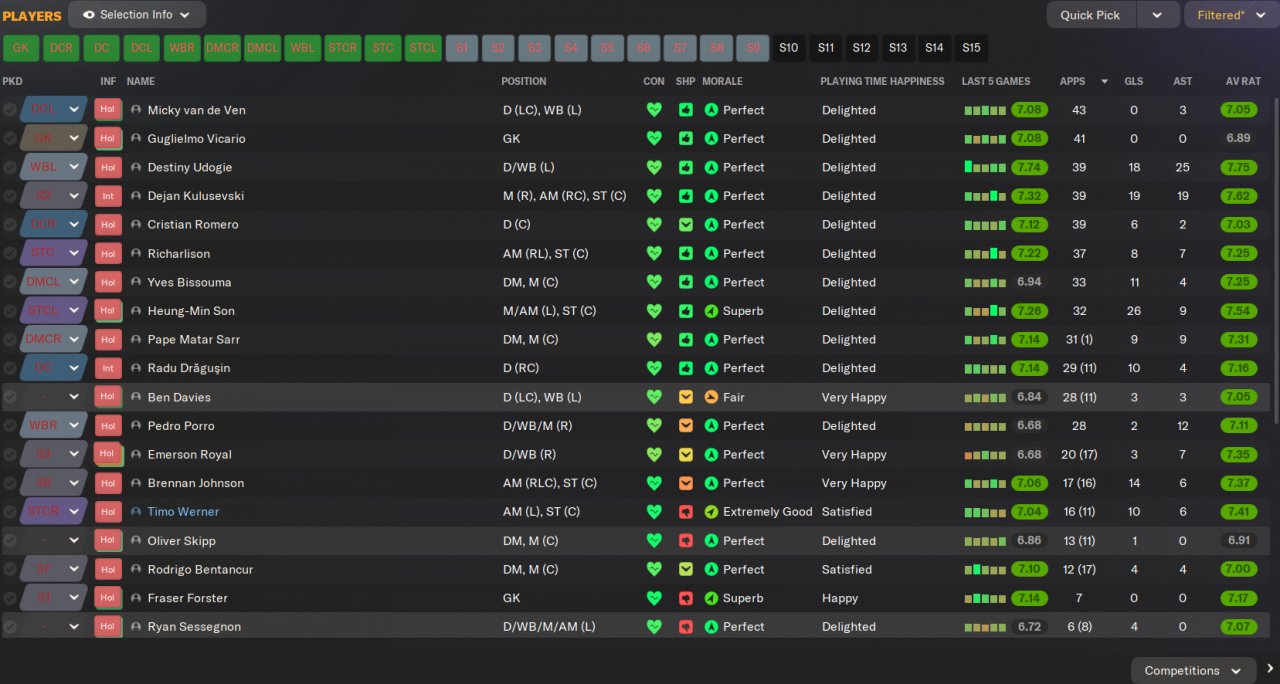Open WBR position dropdown for Pedro Porro
This screenshot has height=684, width=1280.
click(x=74, y=426)
